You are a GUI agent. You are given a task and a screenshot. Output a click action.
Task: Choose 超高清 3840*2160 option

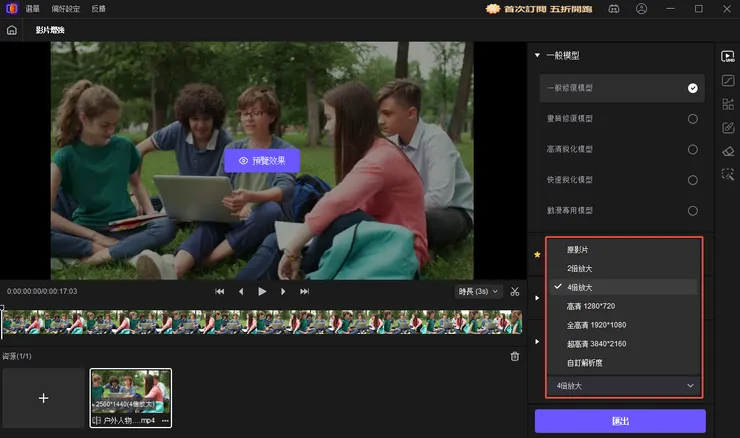point(623,344)
